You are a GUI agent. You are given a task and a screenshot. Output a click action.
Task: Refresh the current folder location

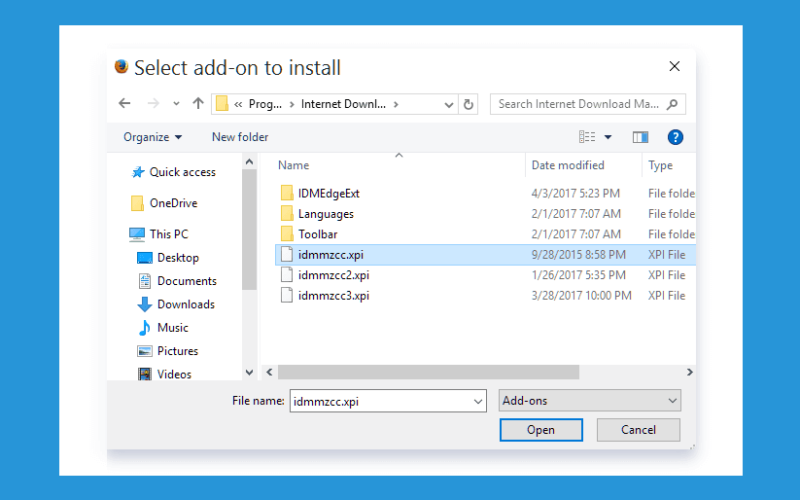tap(468, 105)
